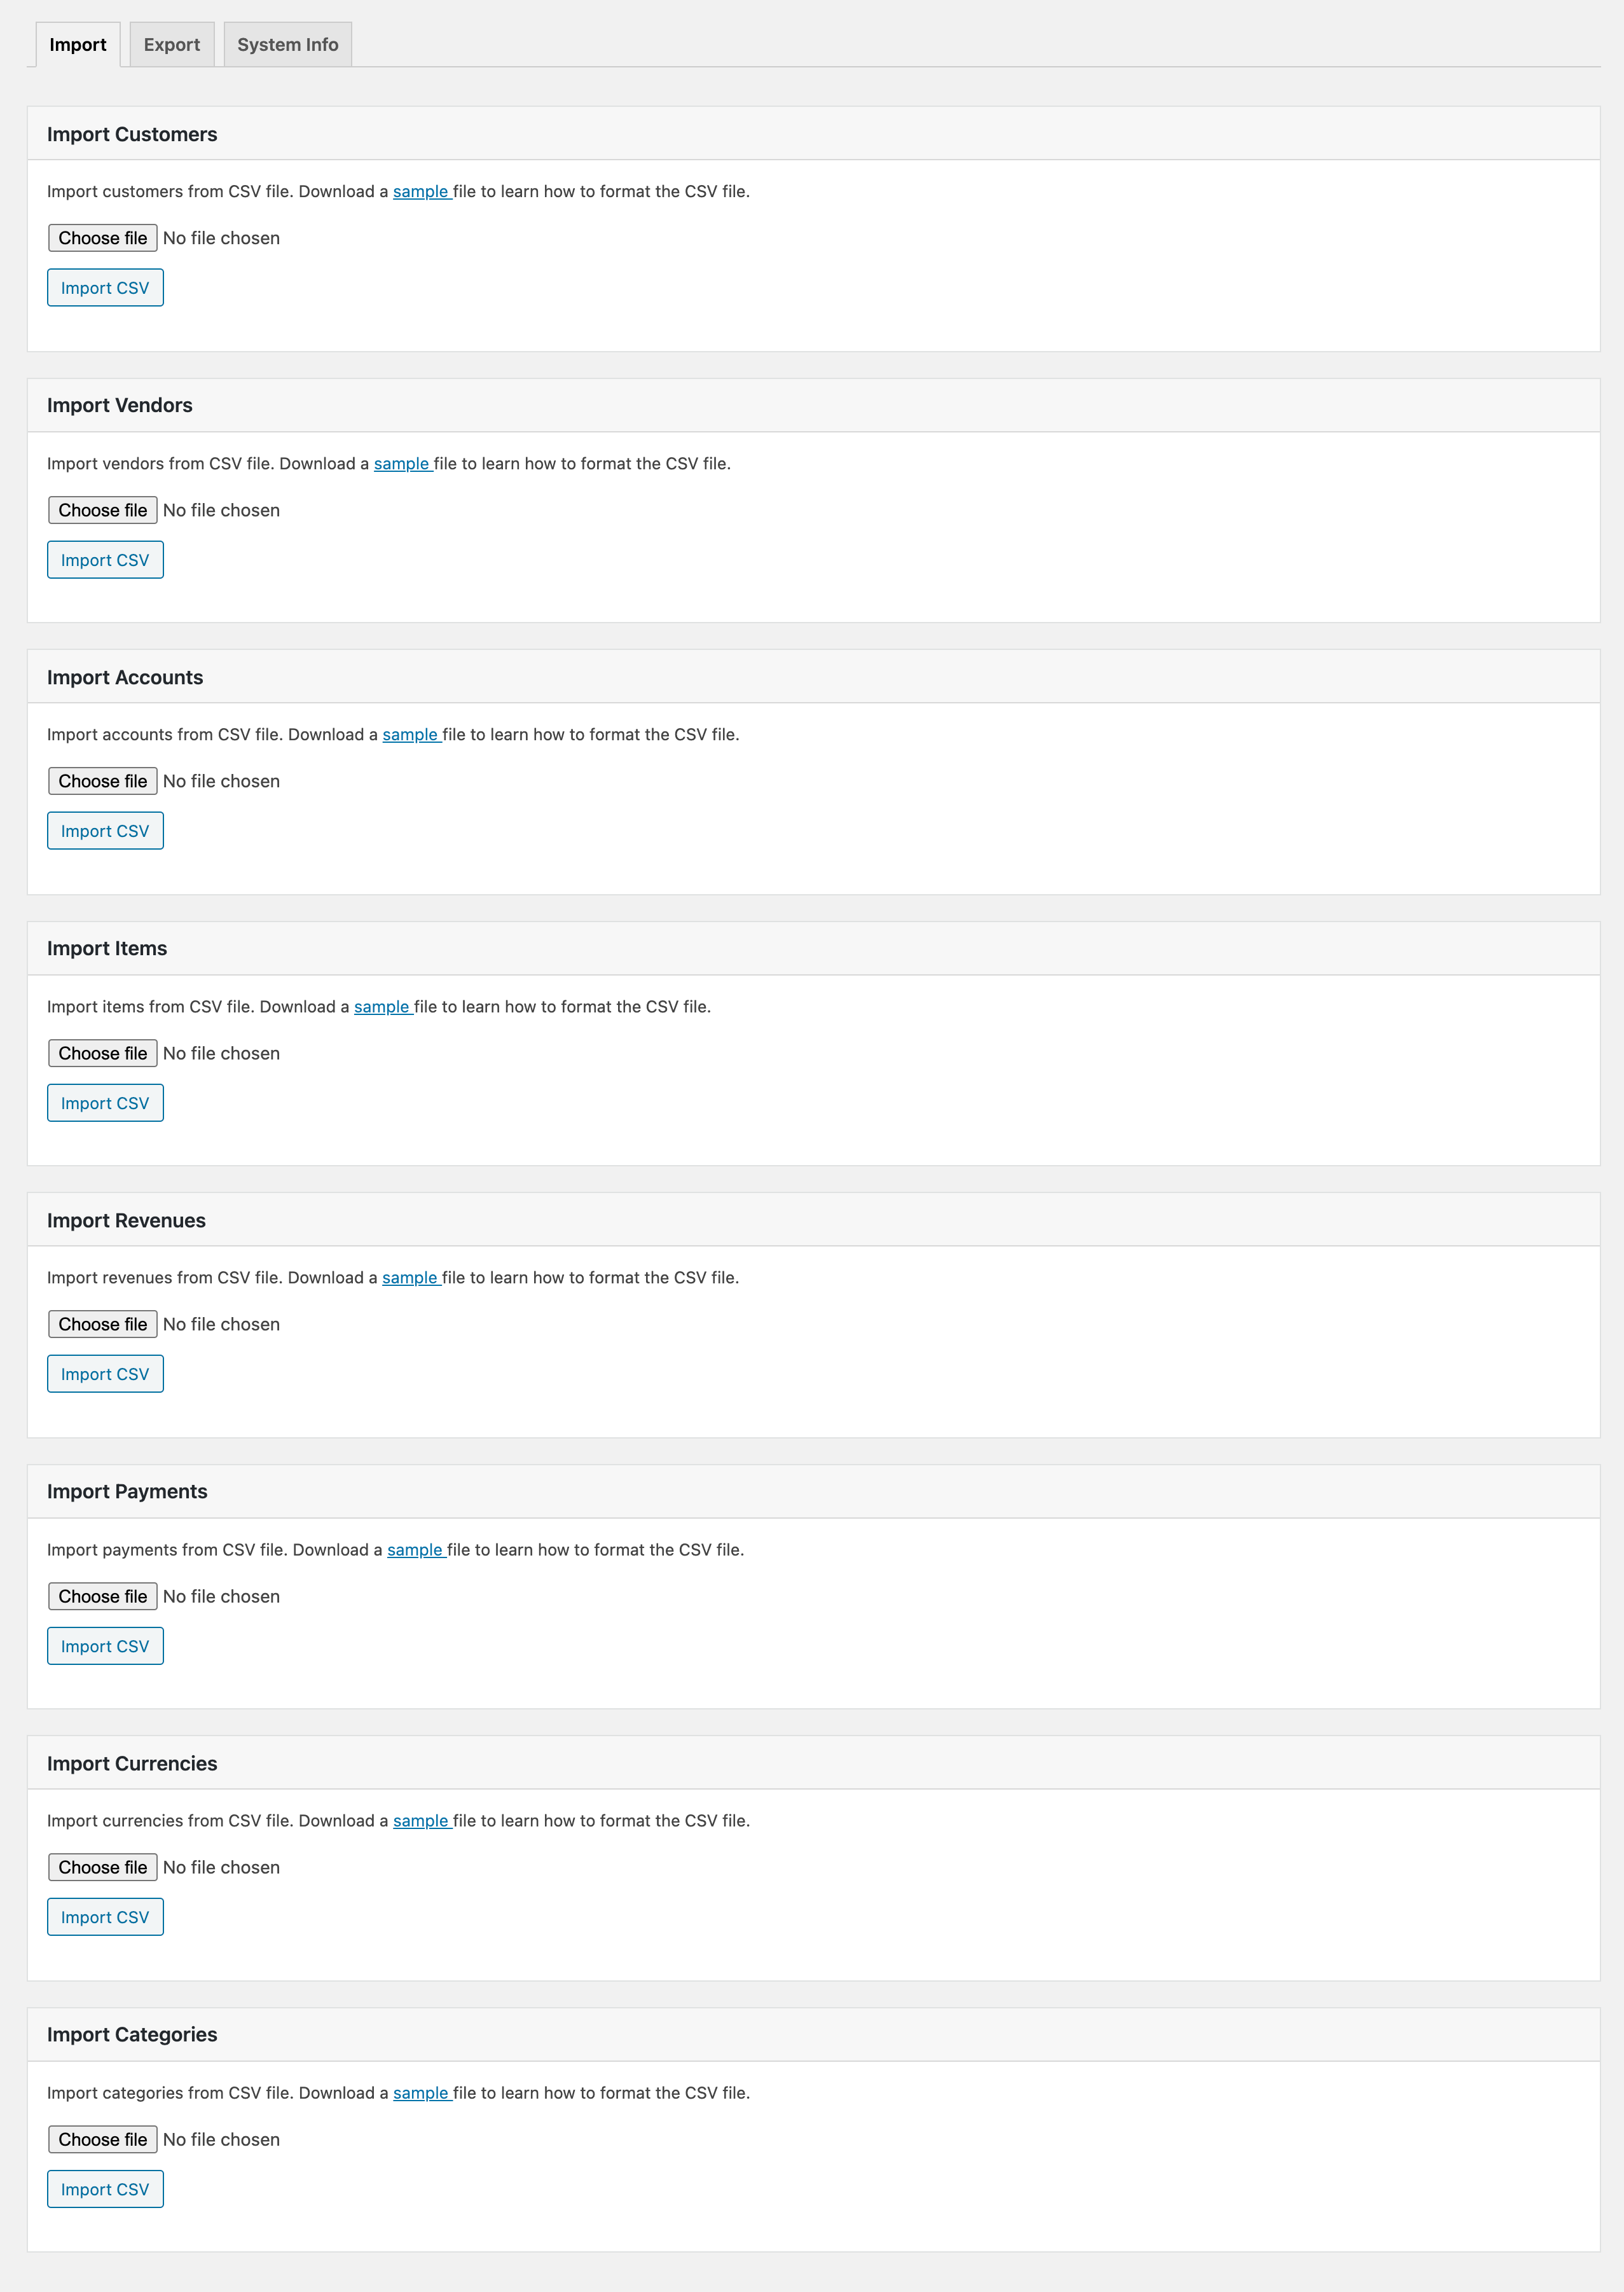1624x2292 pixels.
Task: Choose a vendors CSV file
Action: coord(102,509)
